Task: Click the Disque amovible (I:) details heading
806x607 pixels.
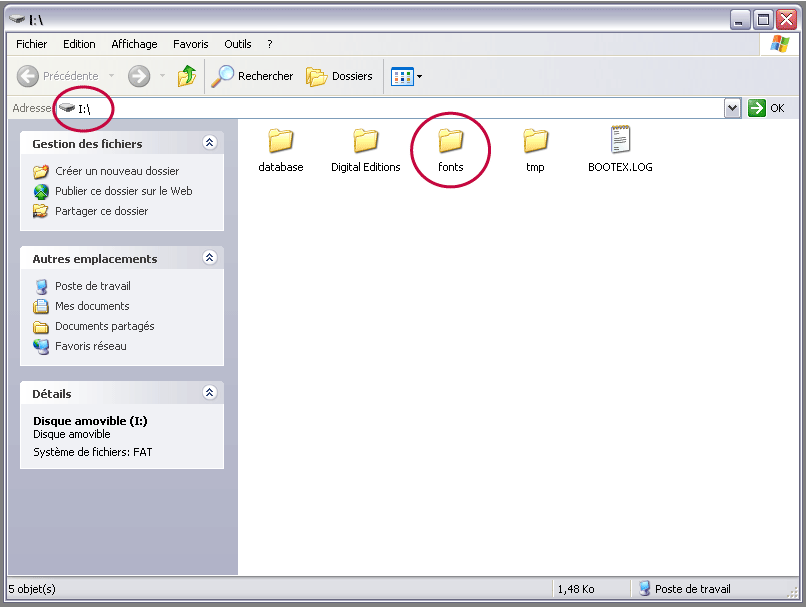Action: coord(90,421)
